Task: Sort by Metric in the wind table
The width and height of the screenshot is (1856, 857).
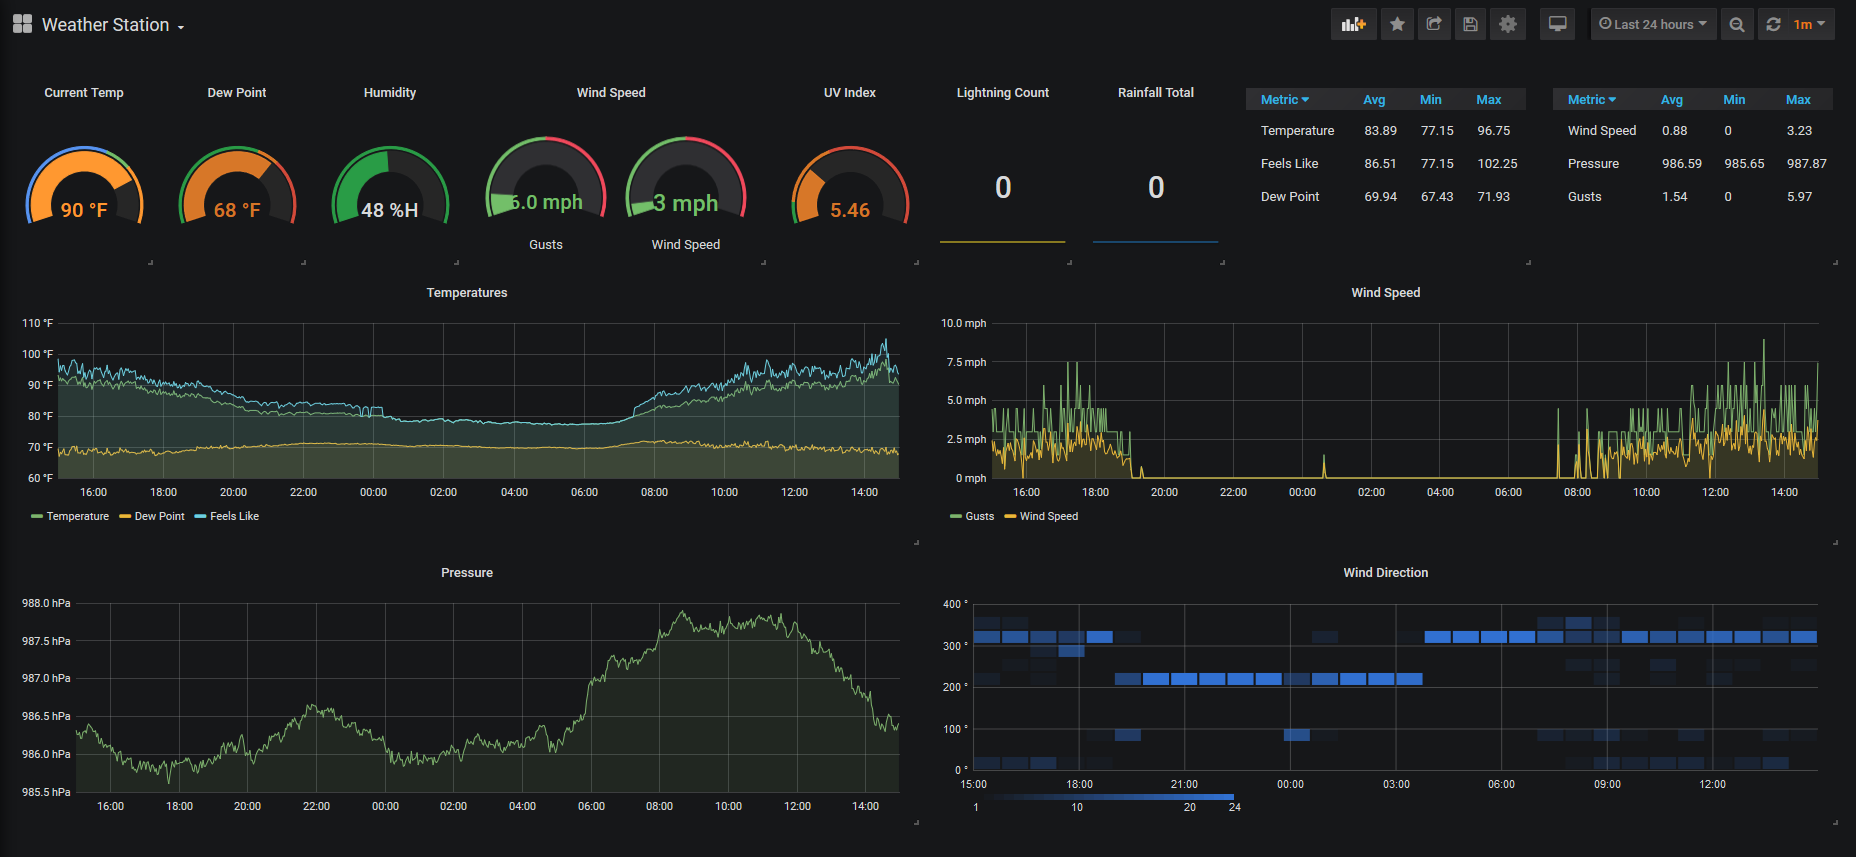Action: click(1592, 99)
